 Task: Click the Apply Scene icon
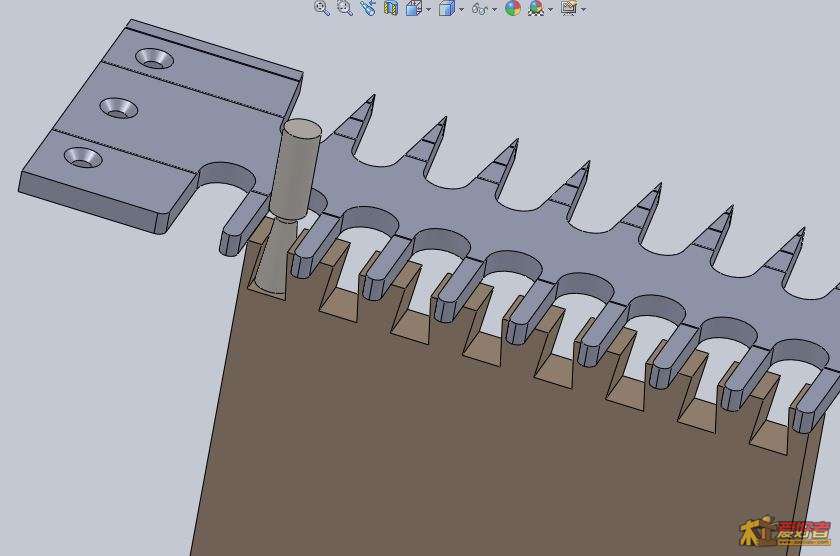536,8
